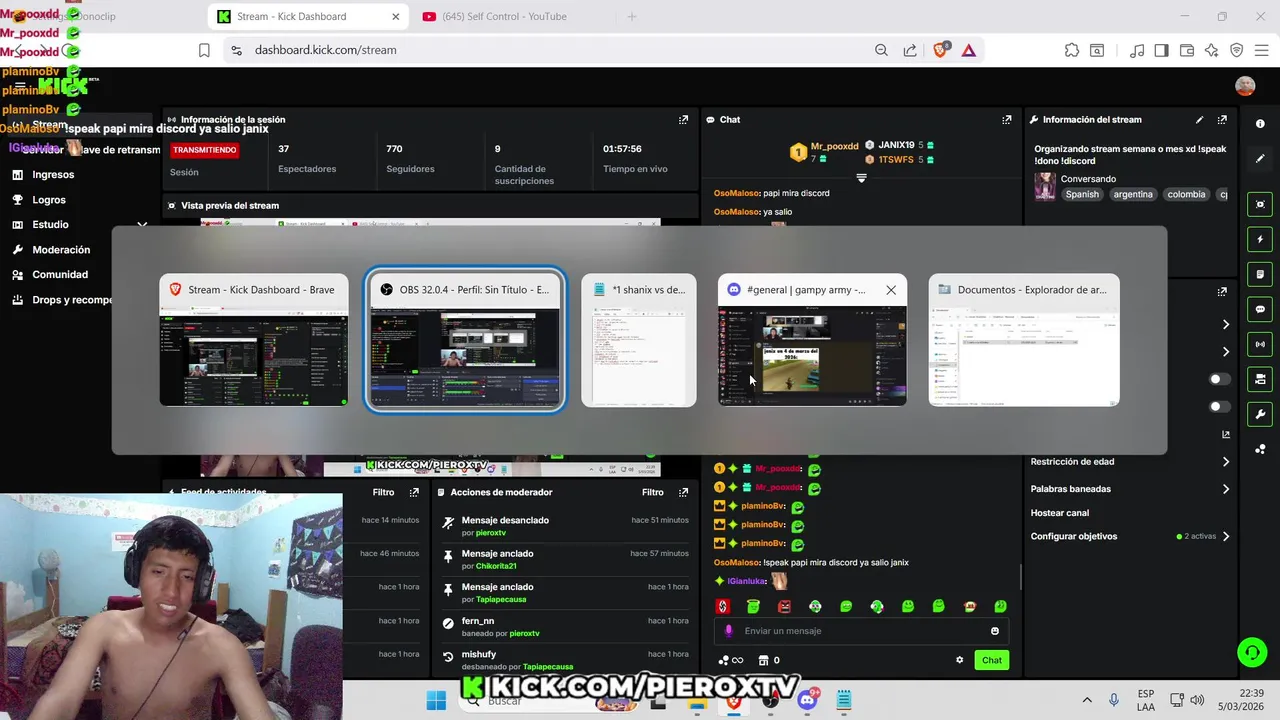Open the chat bubble icon in right sidebar

[x=1260, y=309]
